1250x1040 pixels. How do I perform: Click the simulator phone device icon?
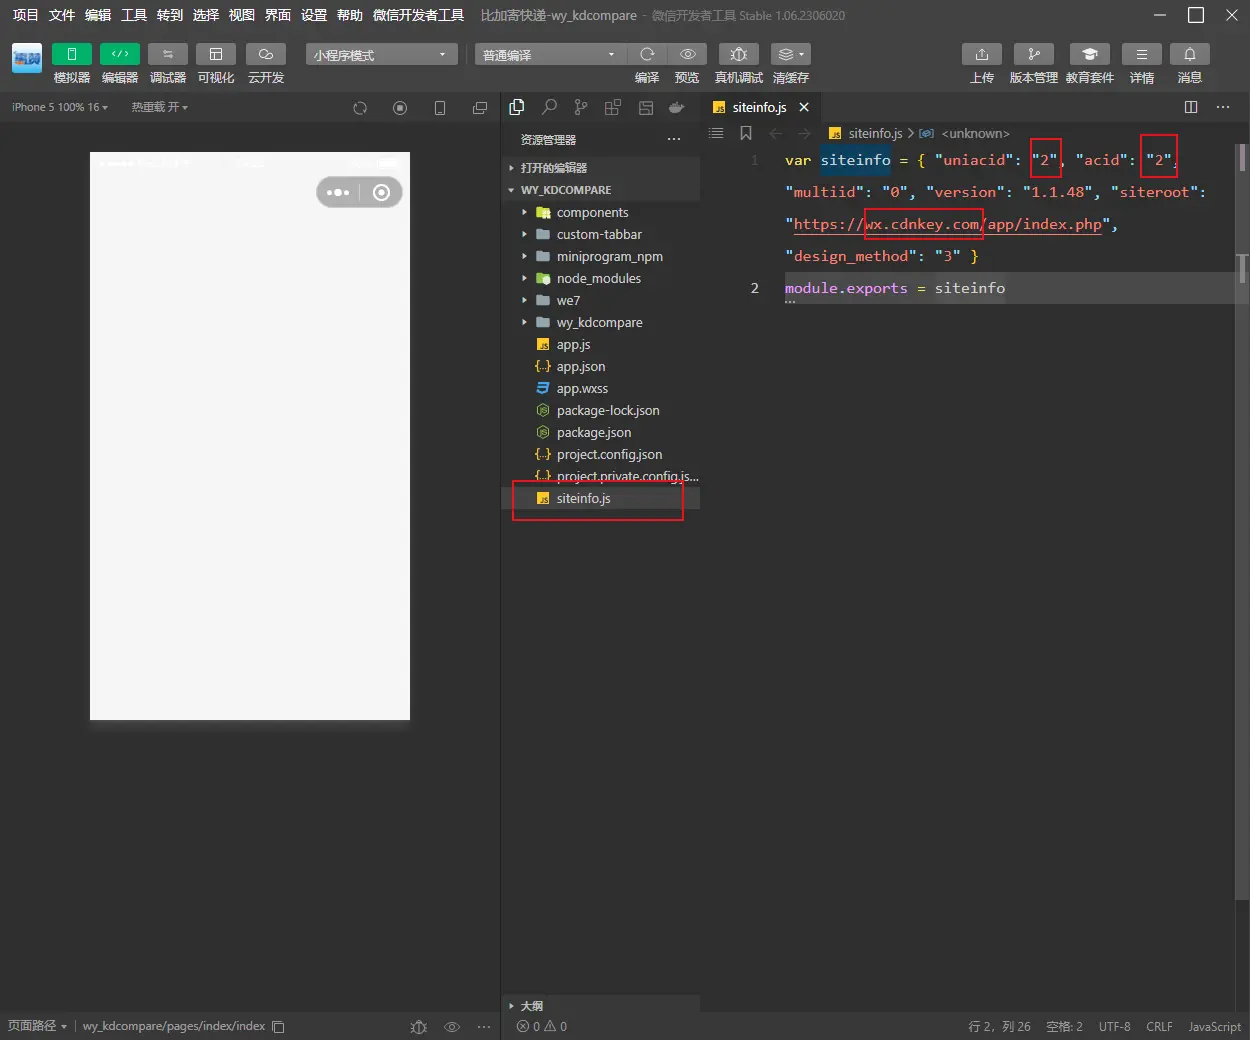[440, 108]
